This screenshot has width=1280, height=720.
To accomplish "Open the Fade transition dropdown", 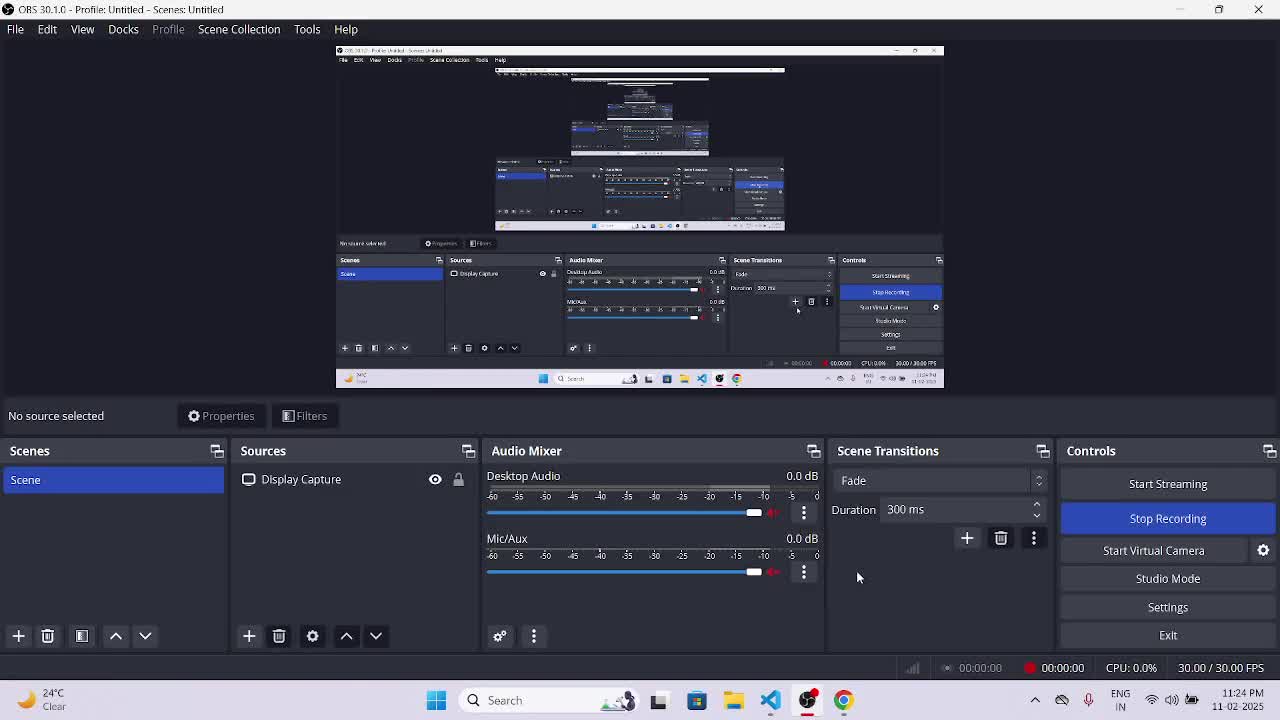I will tap(940, 481).
